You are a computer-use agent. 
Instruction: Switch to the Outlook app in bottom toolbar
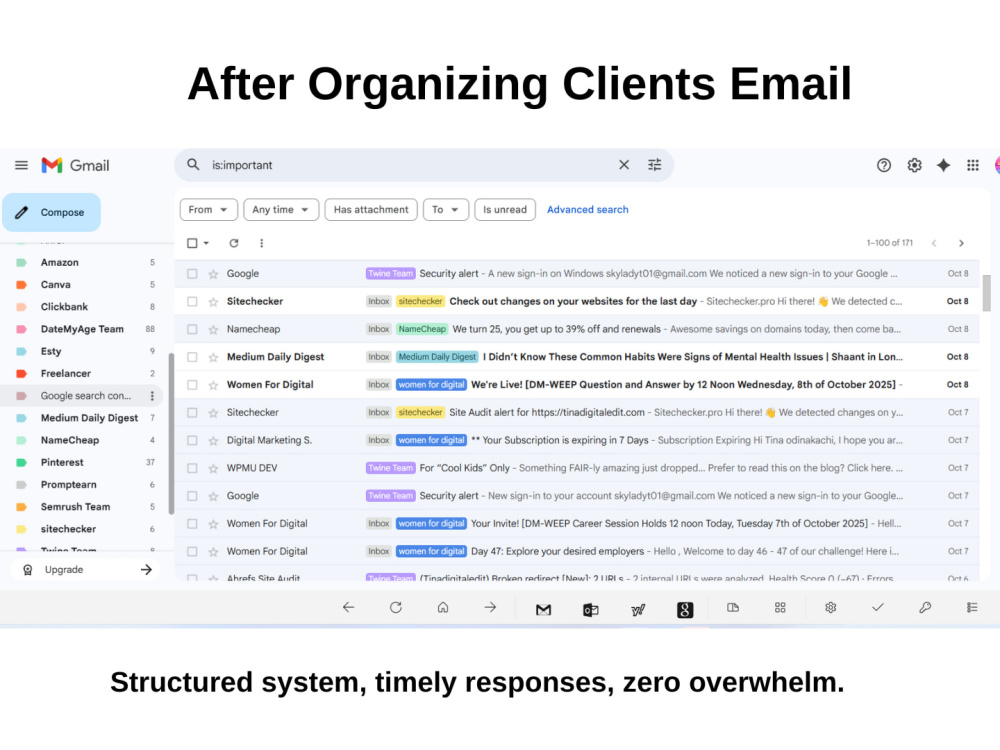pyautogui.click(x=591, y=610)
